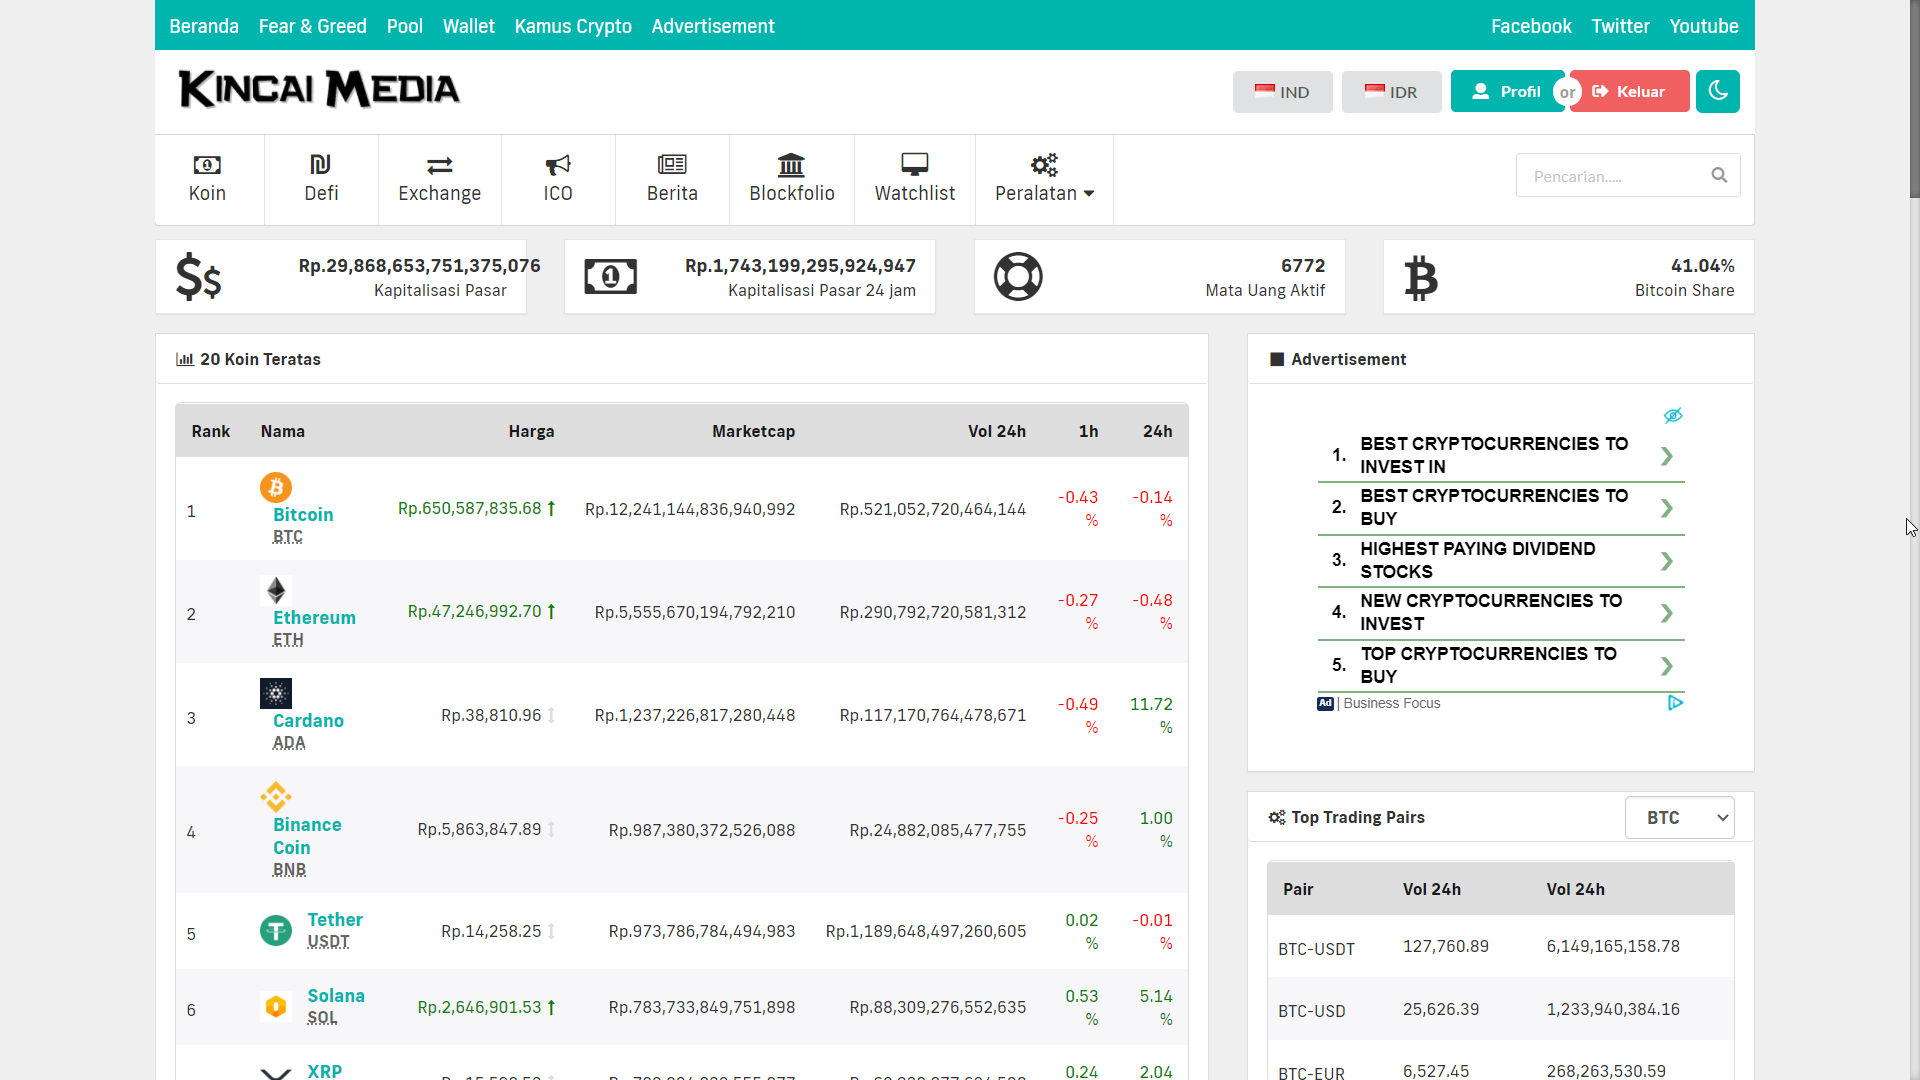
Task: Click the Tether coin logo
Action: click(276, 931)
